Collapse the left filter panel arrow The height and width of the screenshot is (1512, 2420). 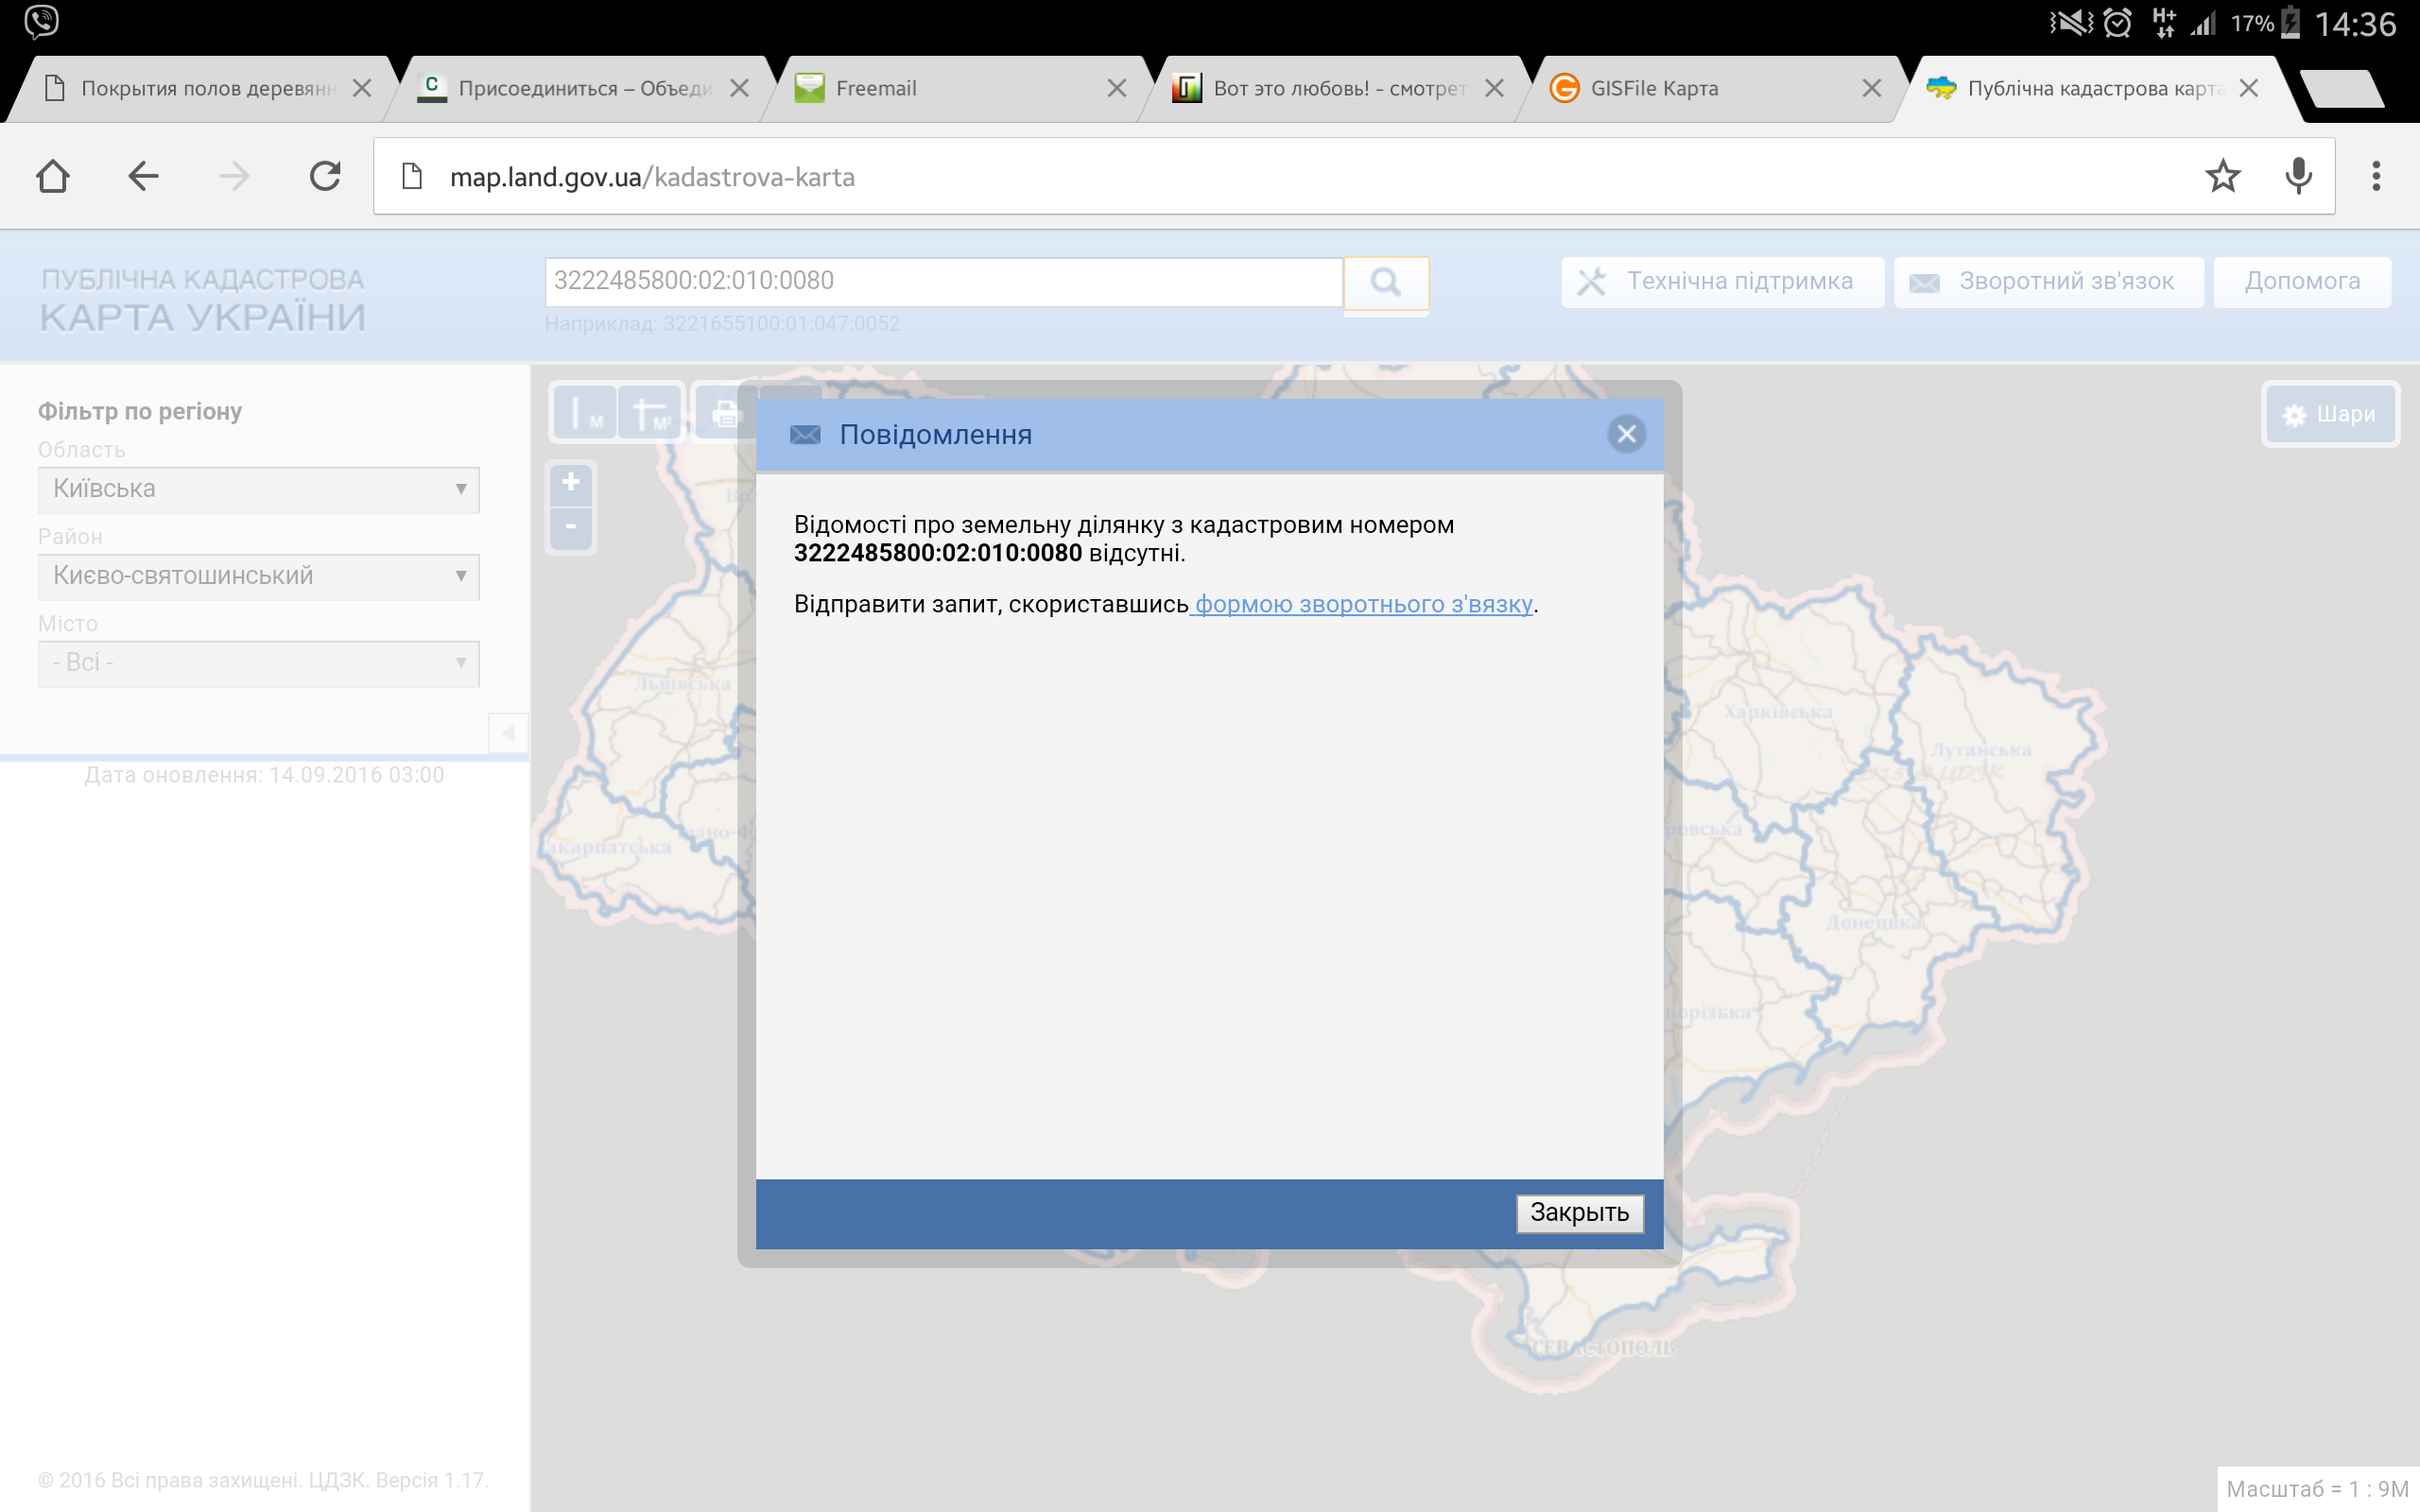(x=508, y=733)
